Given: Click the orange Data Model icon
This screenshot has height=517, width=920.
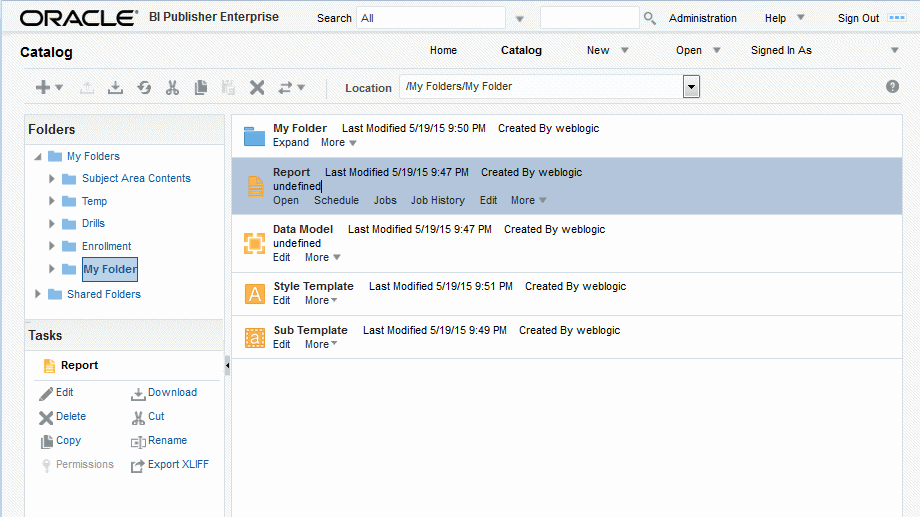Looking at the screenshot, I should (x=255, y=243).
